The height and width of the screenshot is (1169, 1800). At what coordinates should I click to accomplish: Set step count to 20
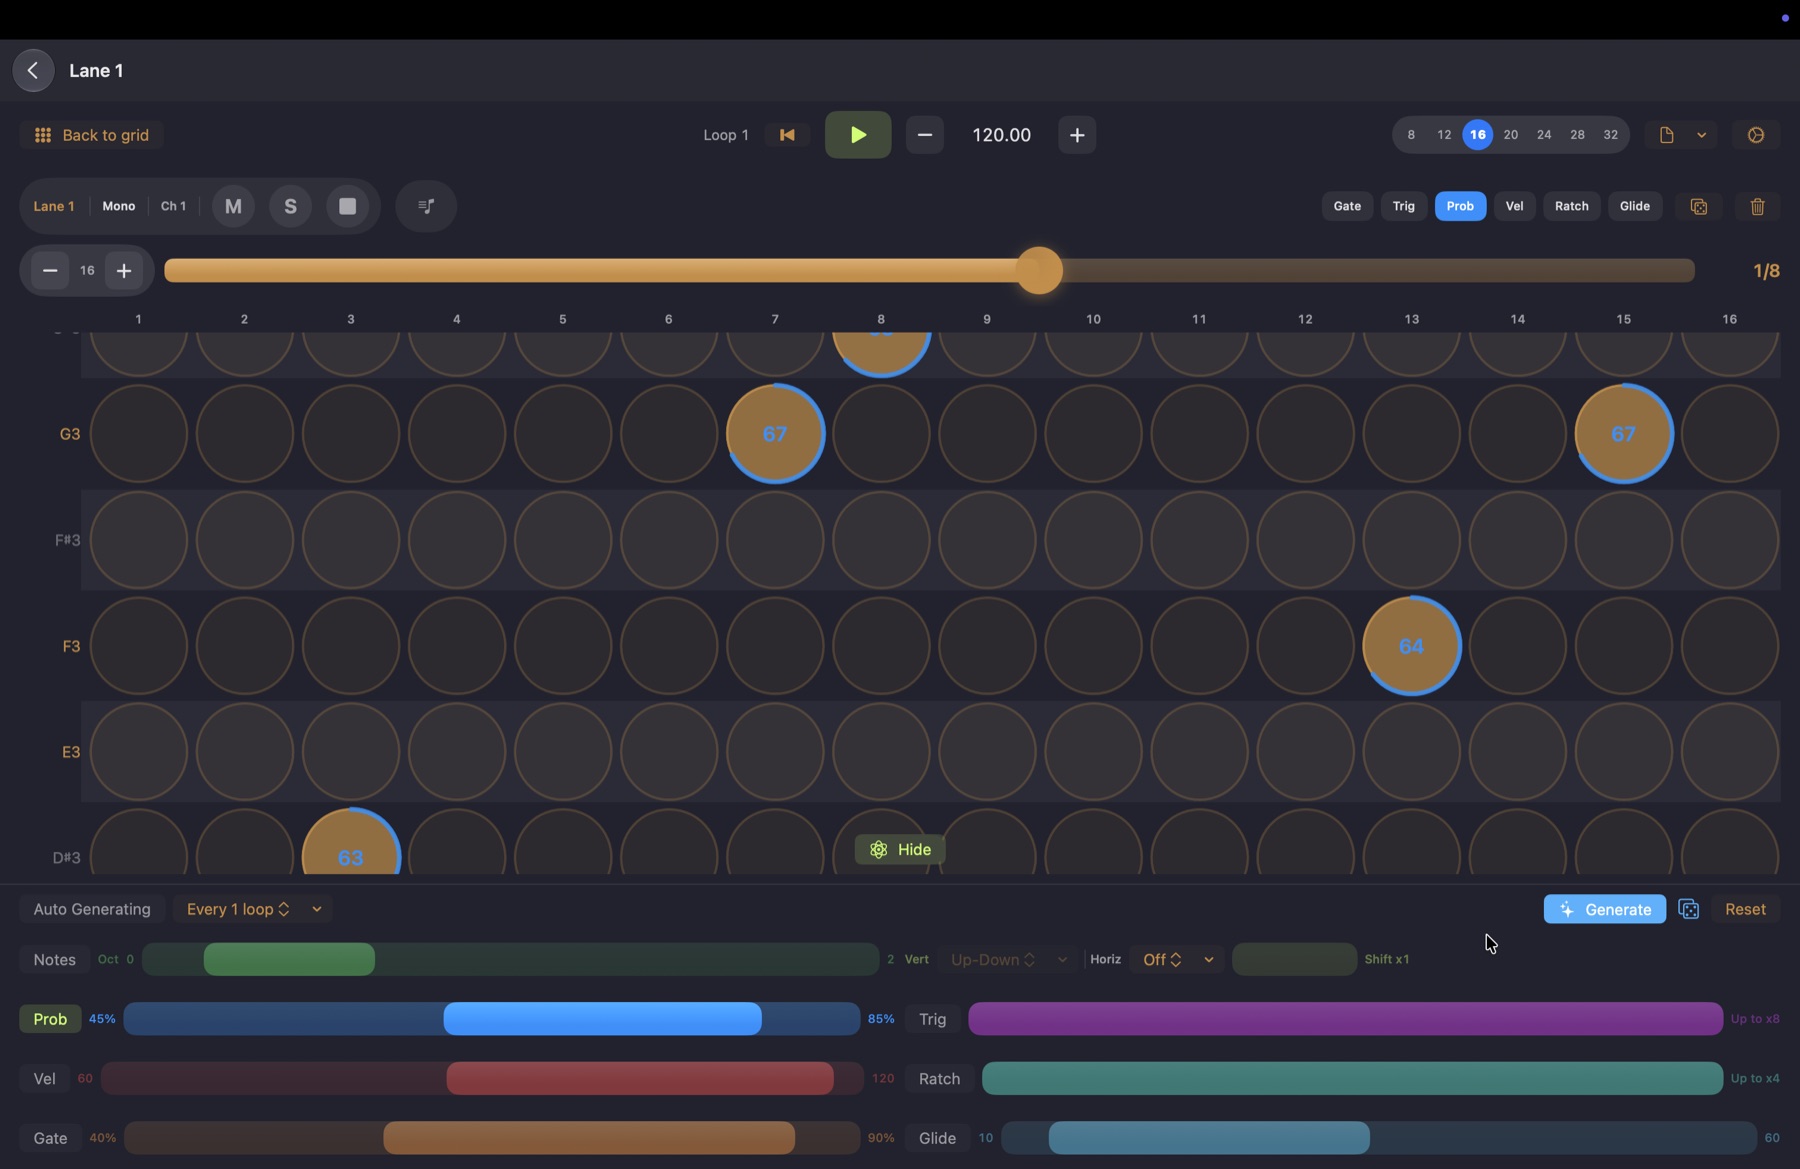pos(1511,135)
